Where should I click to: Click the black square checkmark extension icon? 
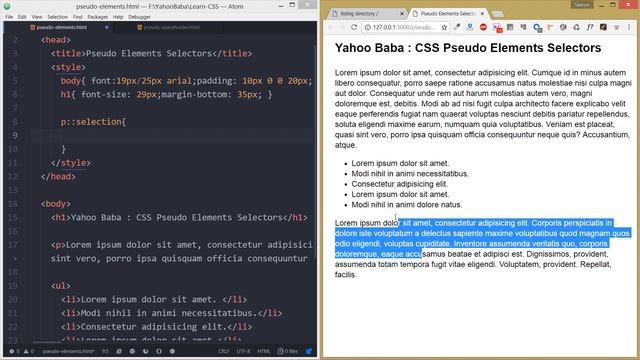(x=603, y=27)
